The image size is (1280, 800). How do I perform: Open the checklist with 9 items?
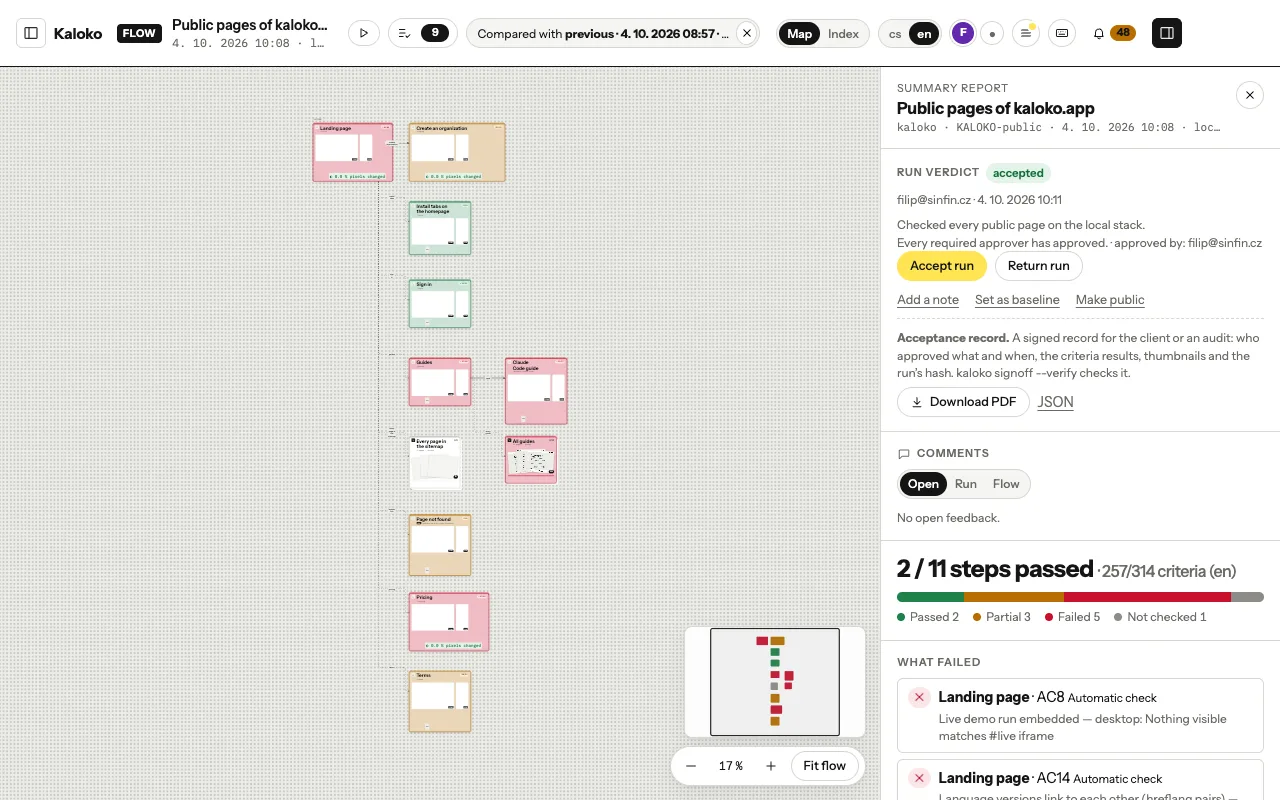coord(422,33)
